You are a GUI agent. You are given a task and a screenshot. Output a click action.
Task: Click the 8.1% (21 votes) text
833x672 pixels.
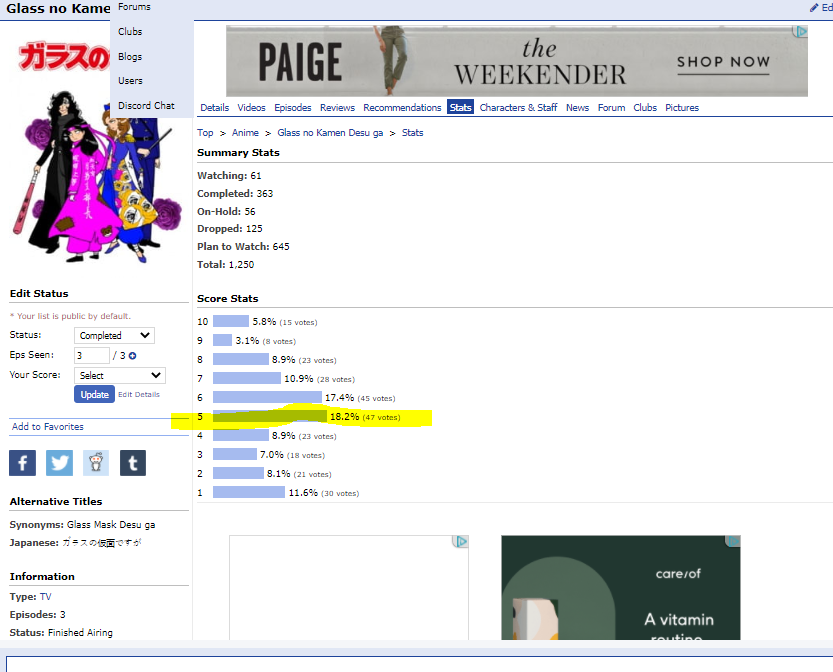pos(299,474)
